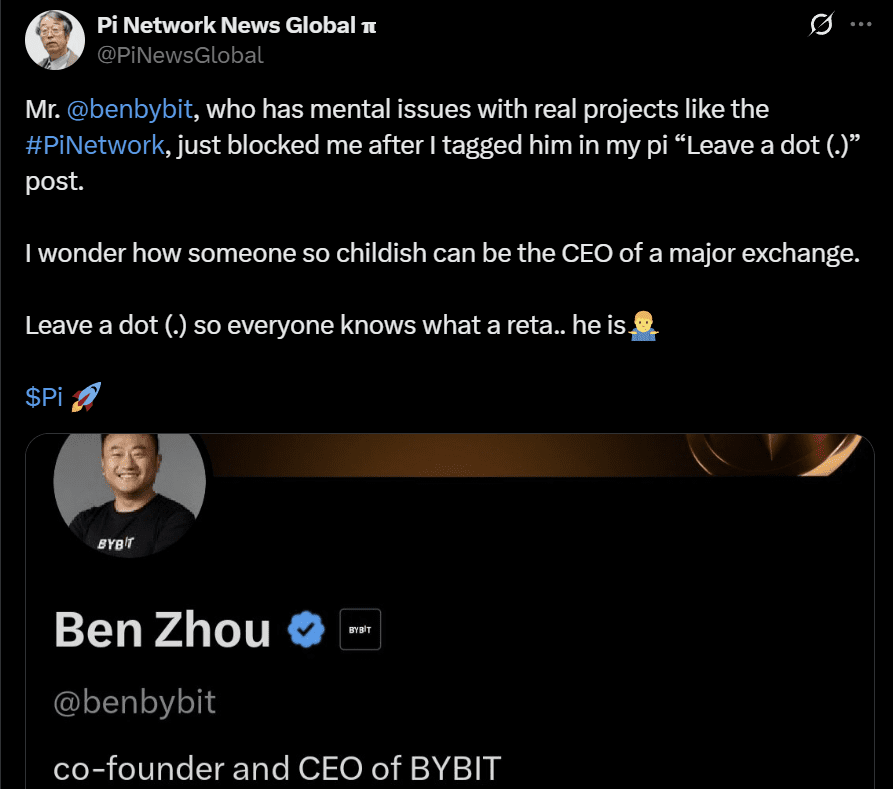The height and width of the screenshot is (789, 893).
Task: Click the pi symbol after the account name
Action: pyautogui.click(x=369, y=25)
